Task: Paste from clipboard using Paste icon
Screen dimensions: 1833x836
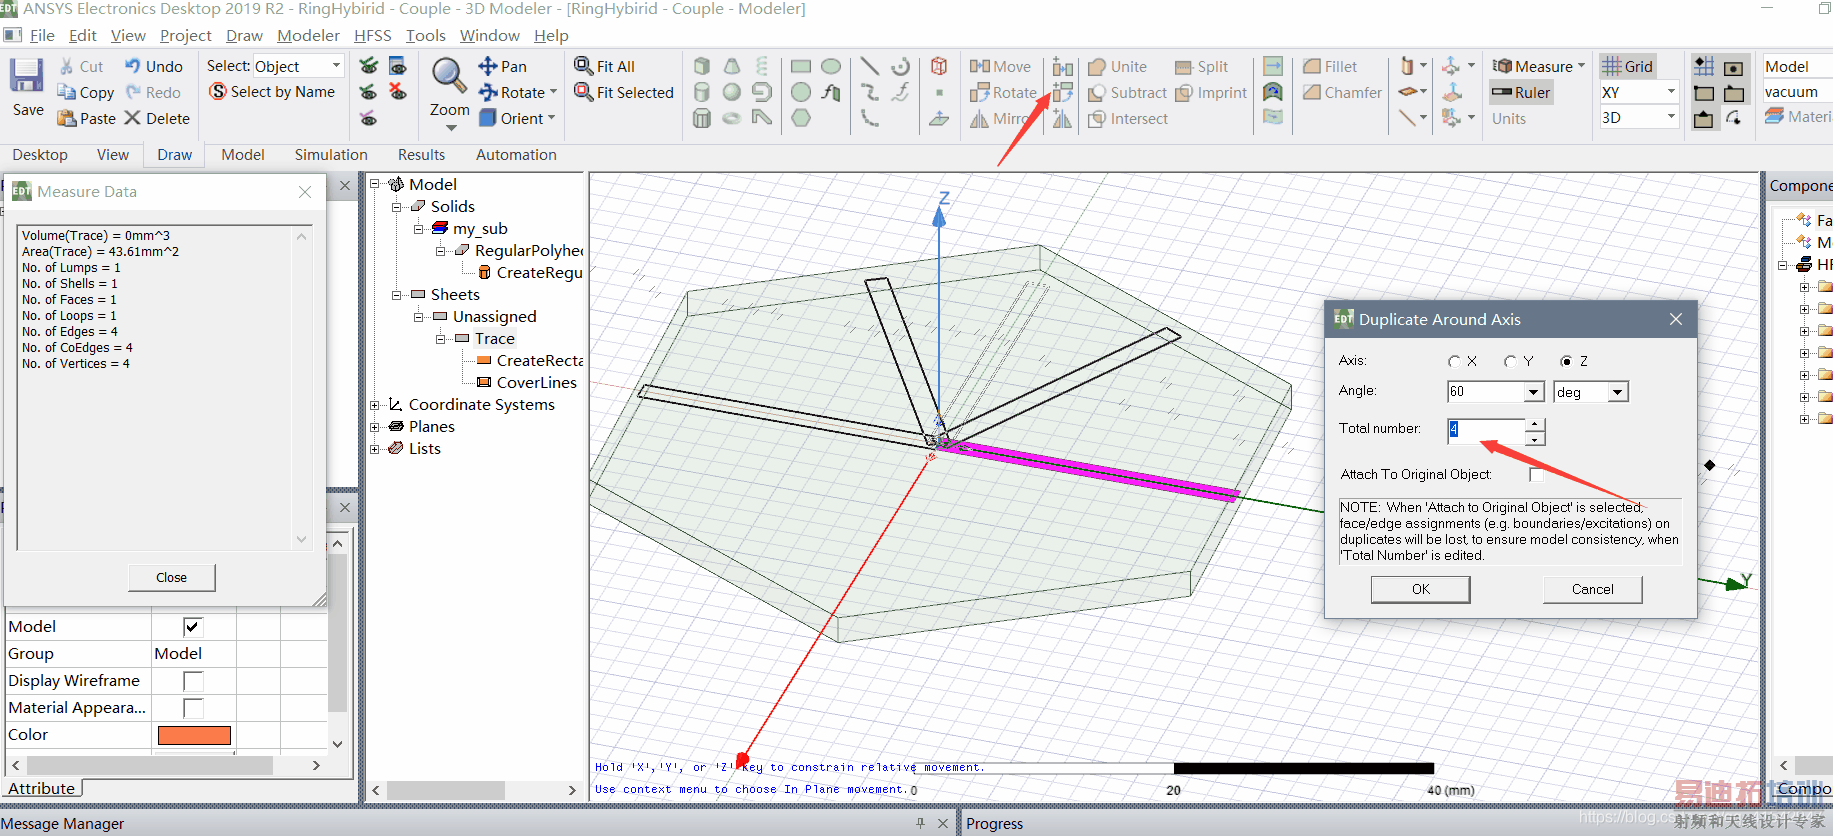Action: [67, 118]
